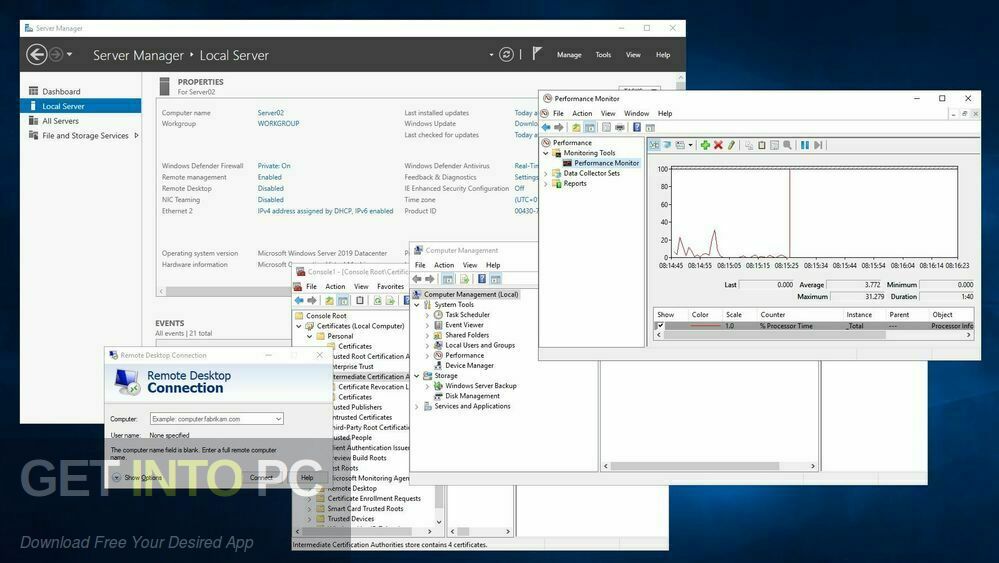
Task: Expand Data Collector Sets in the Performance tree
Action: tap(545, 173)
